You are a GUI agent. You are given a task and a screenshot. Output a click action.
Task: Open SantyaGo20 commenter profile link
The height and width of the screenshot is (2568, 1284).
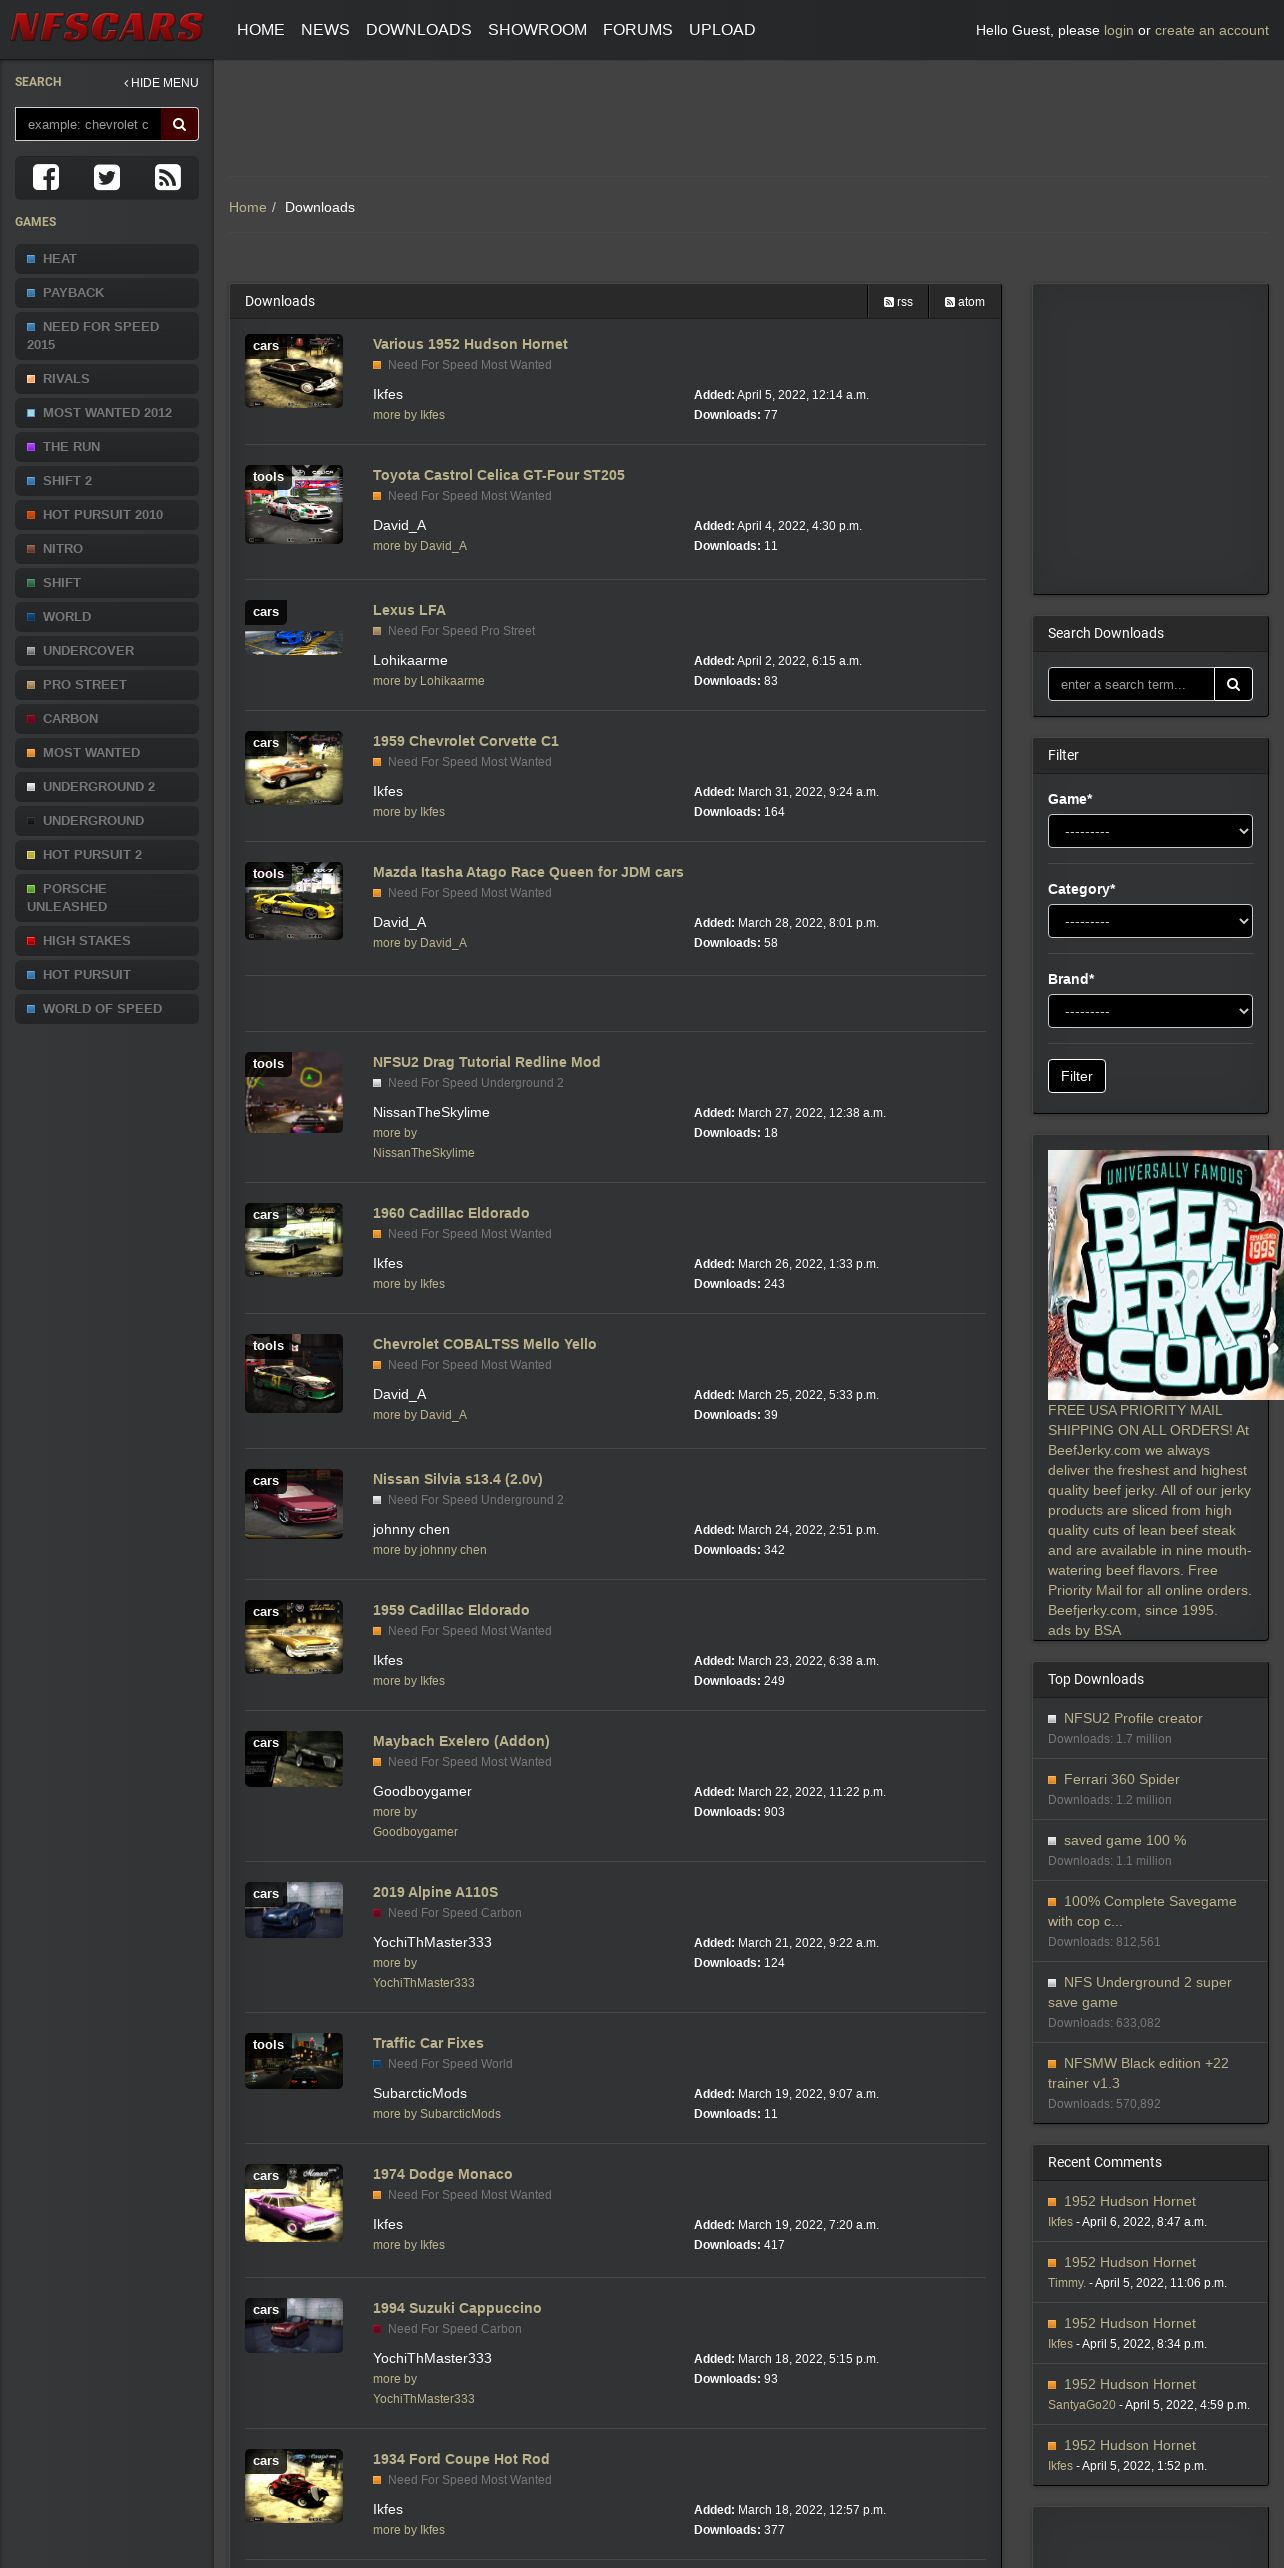(x=1081, y=2405)
